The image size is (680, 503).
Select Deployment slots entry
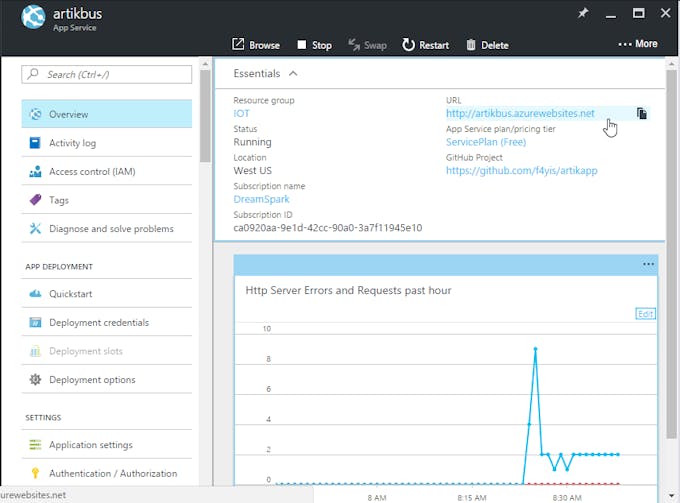[x=107, y=351]
